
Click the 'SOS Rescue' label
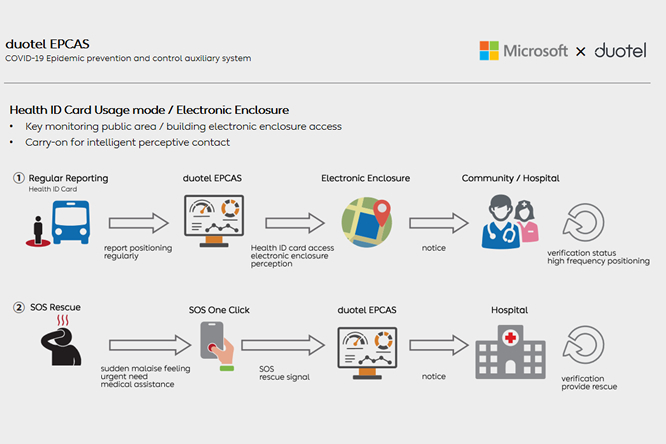pyautogui.click(x=55, y=307)
